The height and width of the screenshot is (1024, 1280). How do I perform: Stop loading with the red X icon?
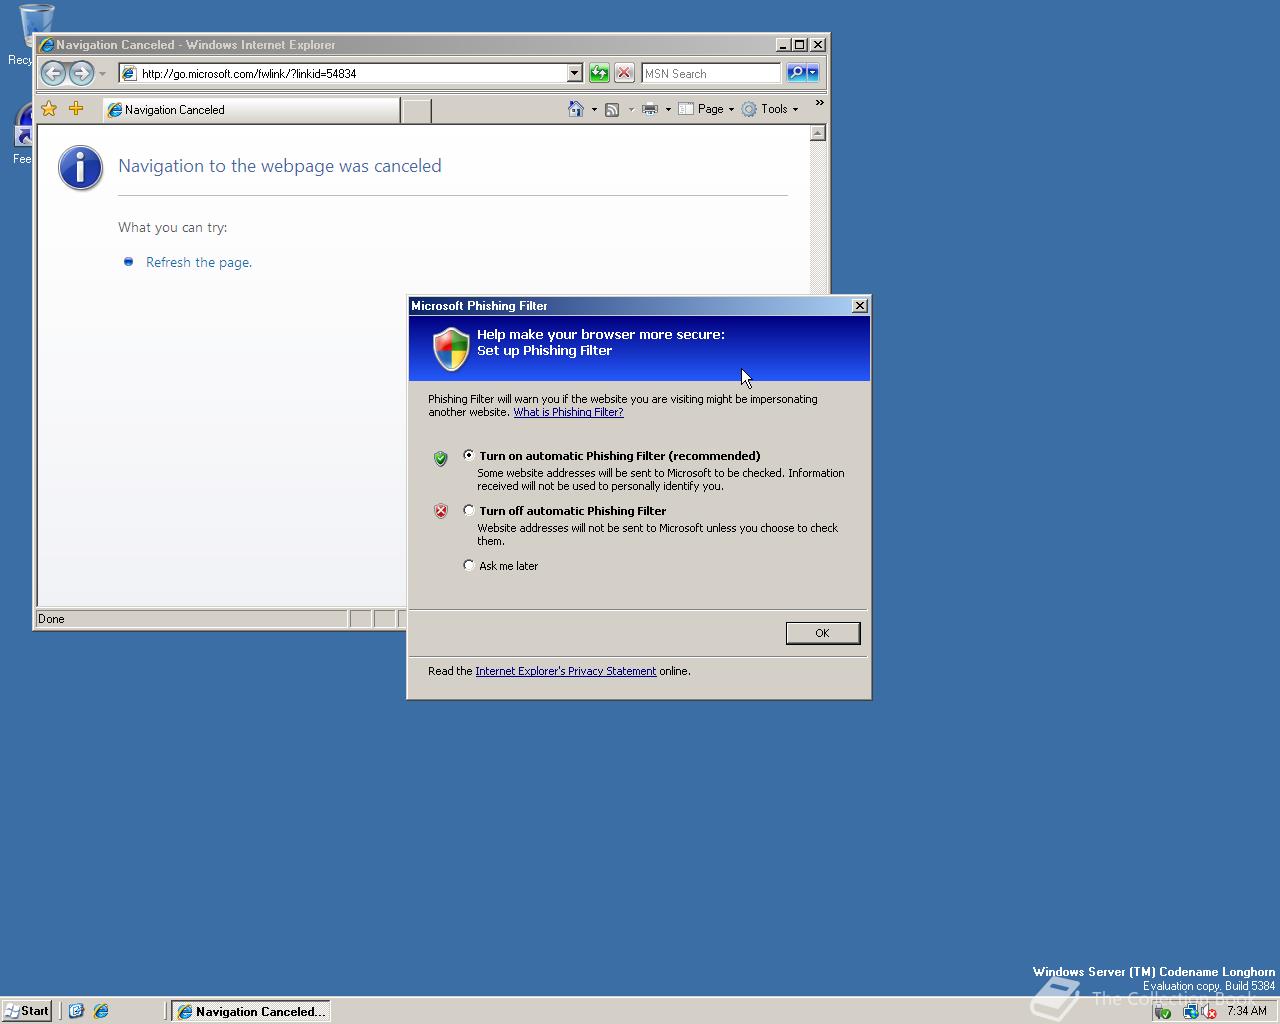coord(624,73)
